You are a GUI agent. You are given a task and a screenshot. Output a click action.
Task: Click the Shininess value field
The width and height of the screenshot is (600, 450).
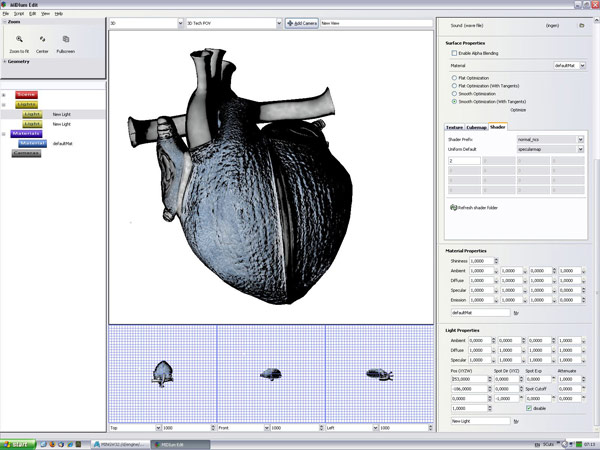pos(481,261)
